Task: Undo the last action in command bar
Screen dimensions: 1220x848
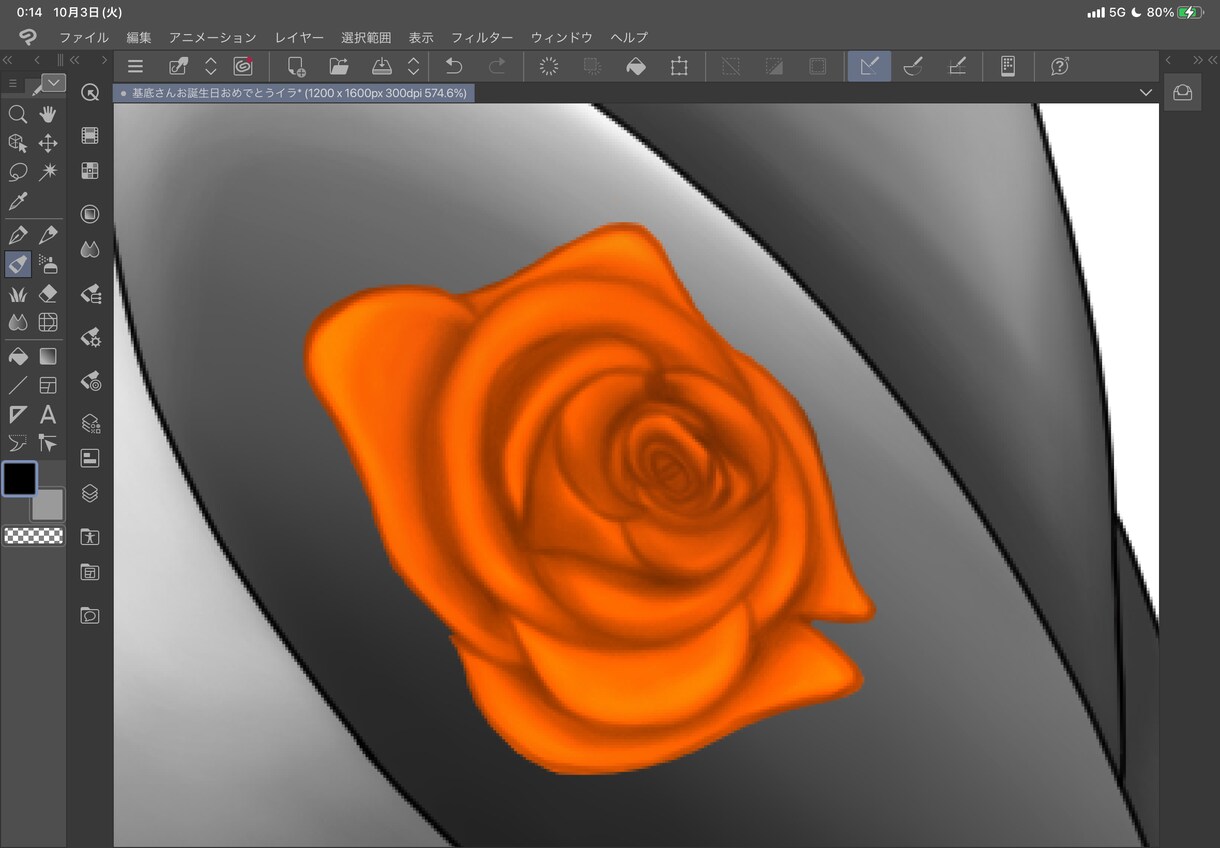Action: (x=454, y=66)
